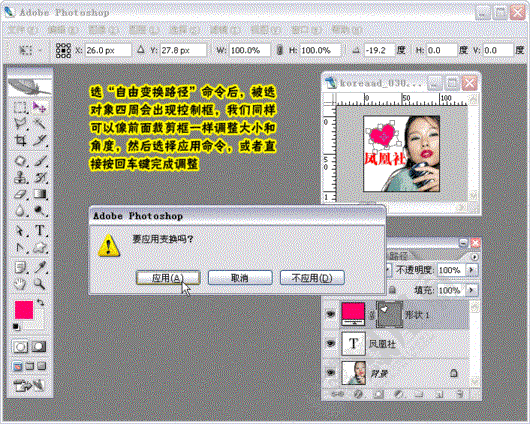Click 形状 1 layer red fill thumbnail

[353, 314]
